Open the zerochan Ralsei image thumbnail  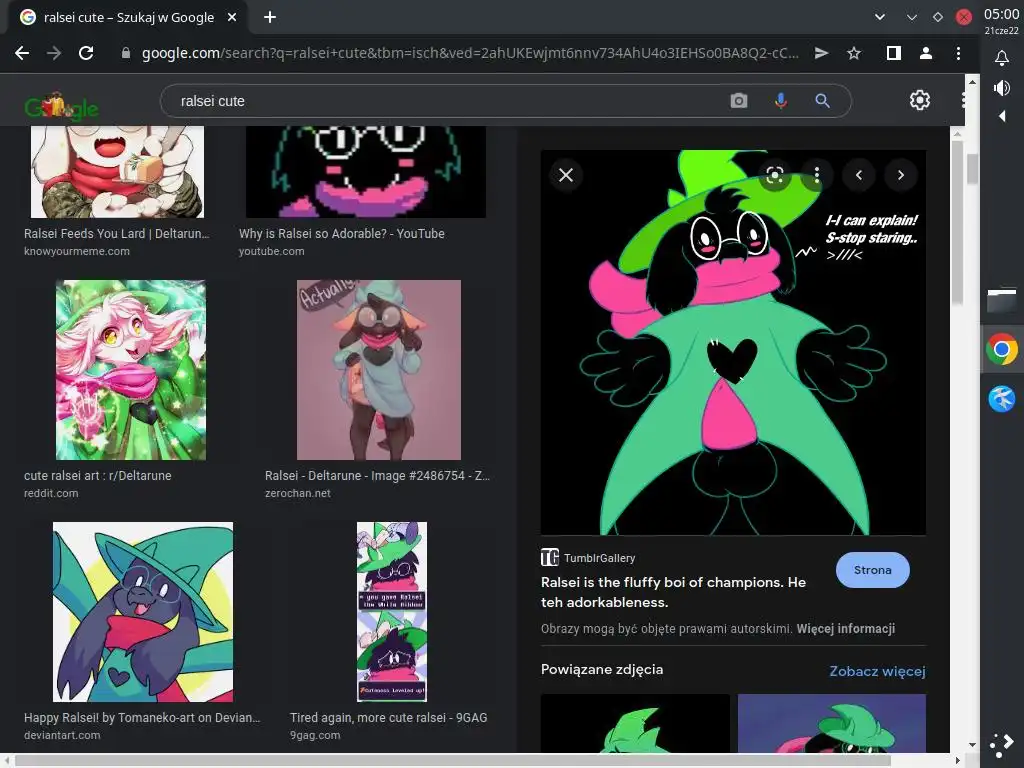coord(379,370)
